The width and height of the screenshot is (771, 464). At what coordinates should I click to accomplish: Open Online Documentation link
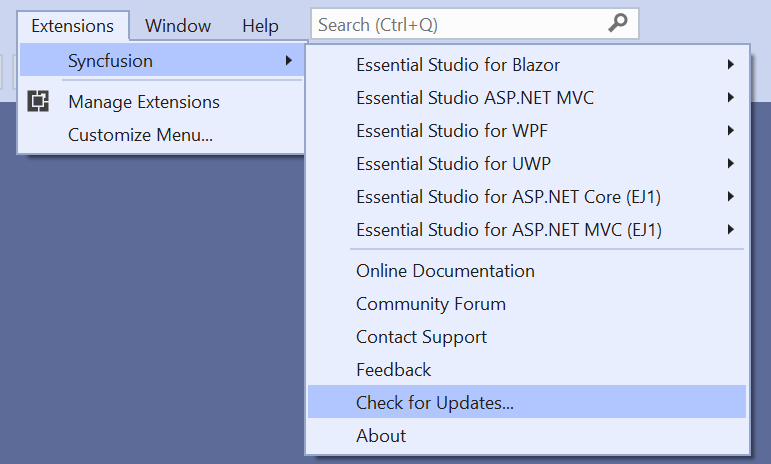coord(445,271)
